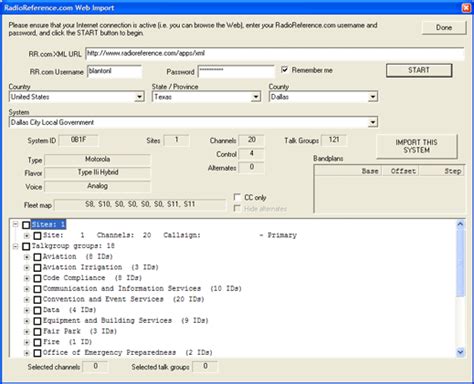Image resolution: width=474 pixels, height=384 pixels.
Task: Click the Fleet map value field
Action: (x=140, y=204)
